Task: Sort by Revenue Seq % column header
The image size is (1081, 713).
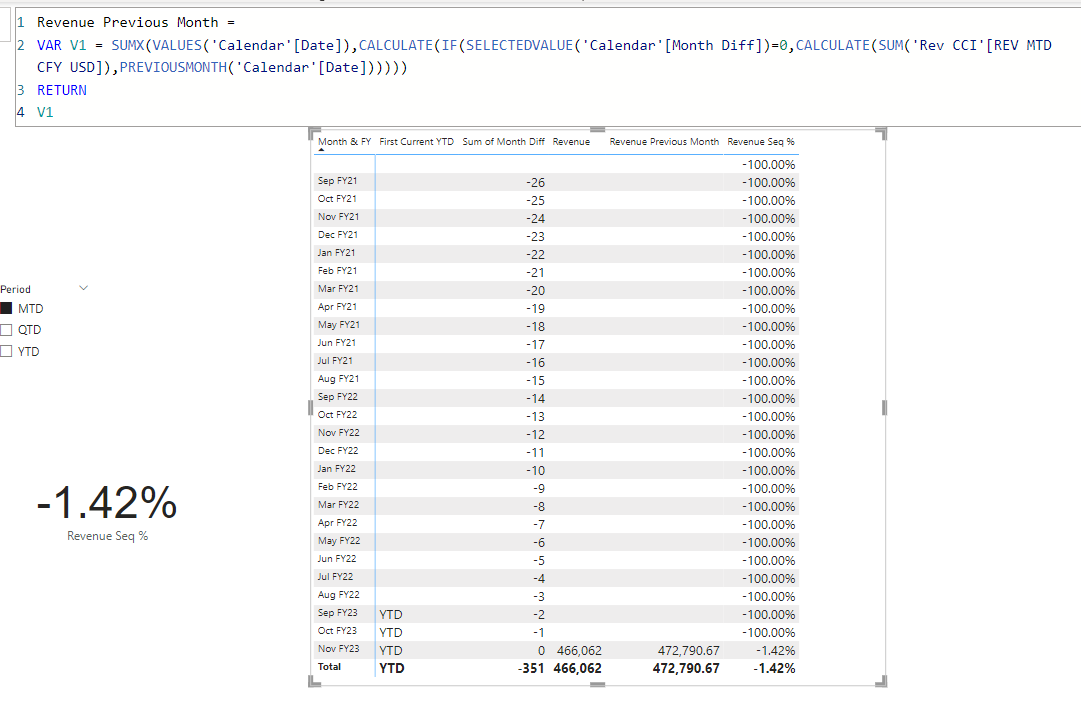Action: coord(760,141)
